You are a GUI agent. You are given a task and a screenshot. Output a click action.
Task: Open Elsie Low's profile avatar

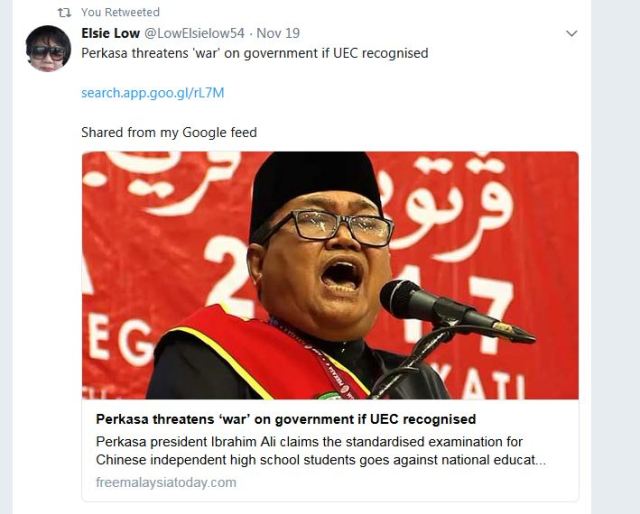(x=48, y=48)
